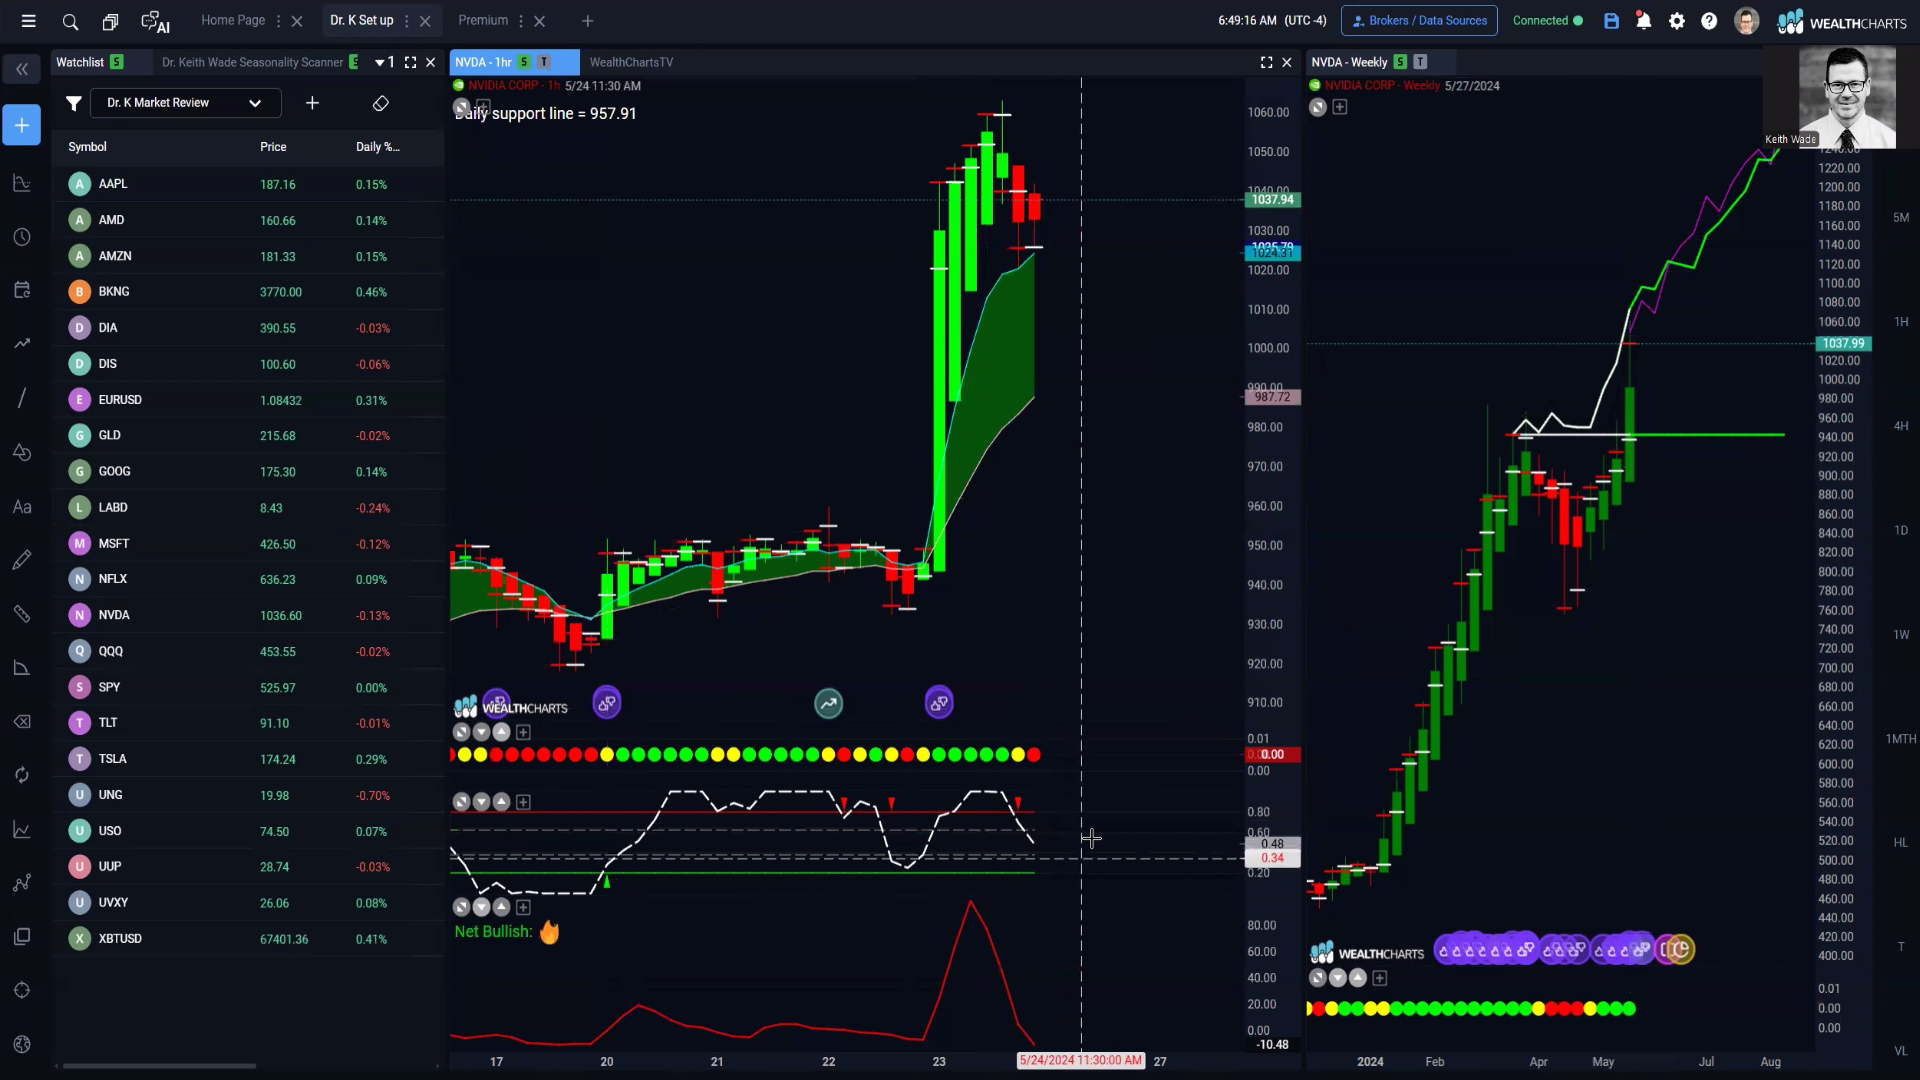1920x1080 pixels.
Task: Click the save layout icon
Action: click(x=1611, y=21)
